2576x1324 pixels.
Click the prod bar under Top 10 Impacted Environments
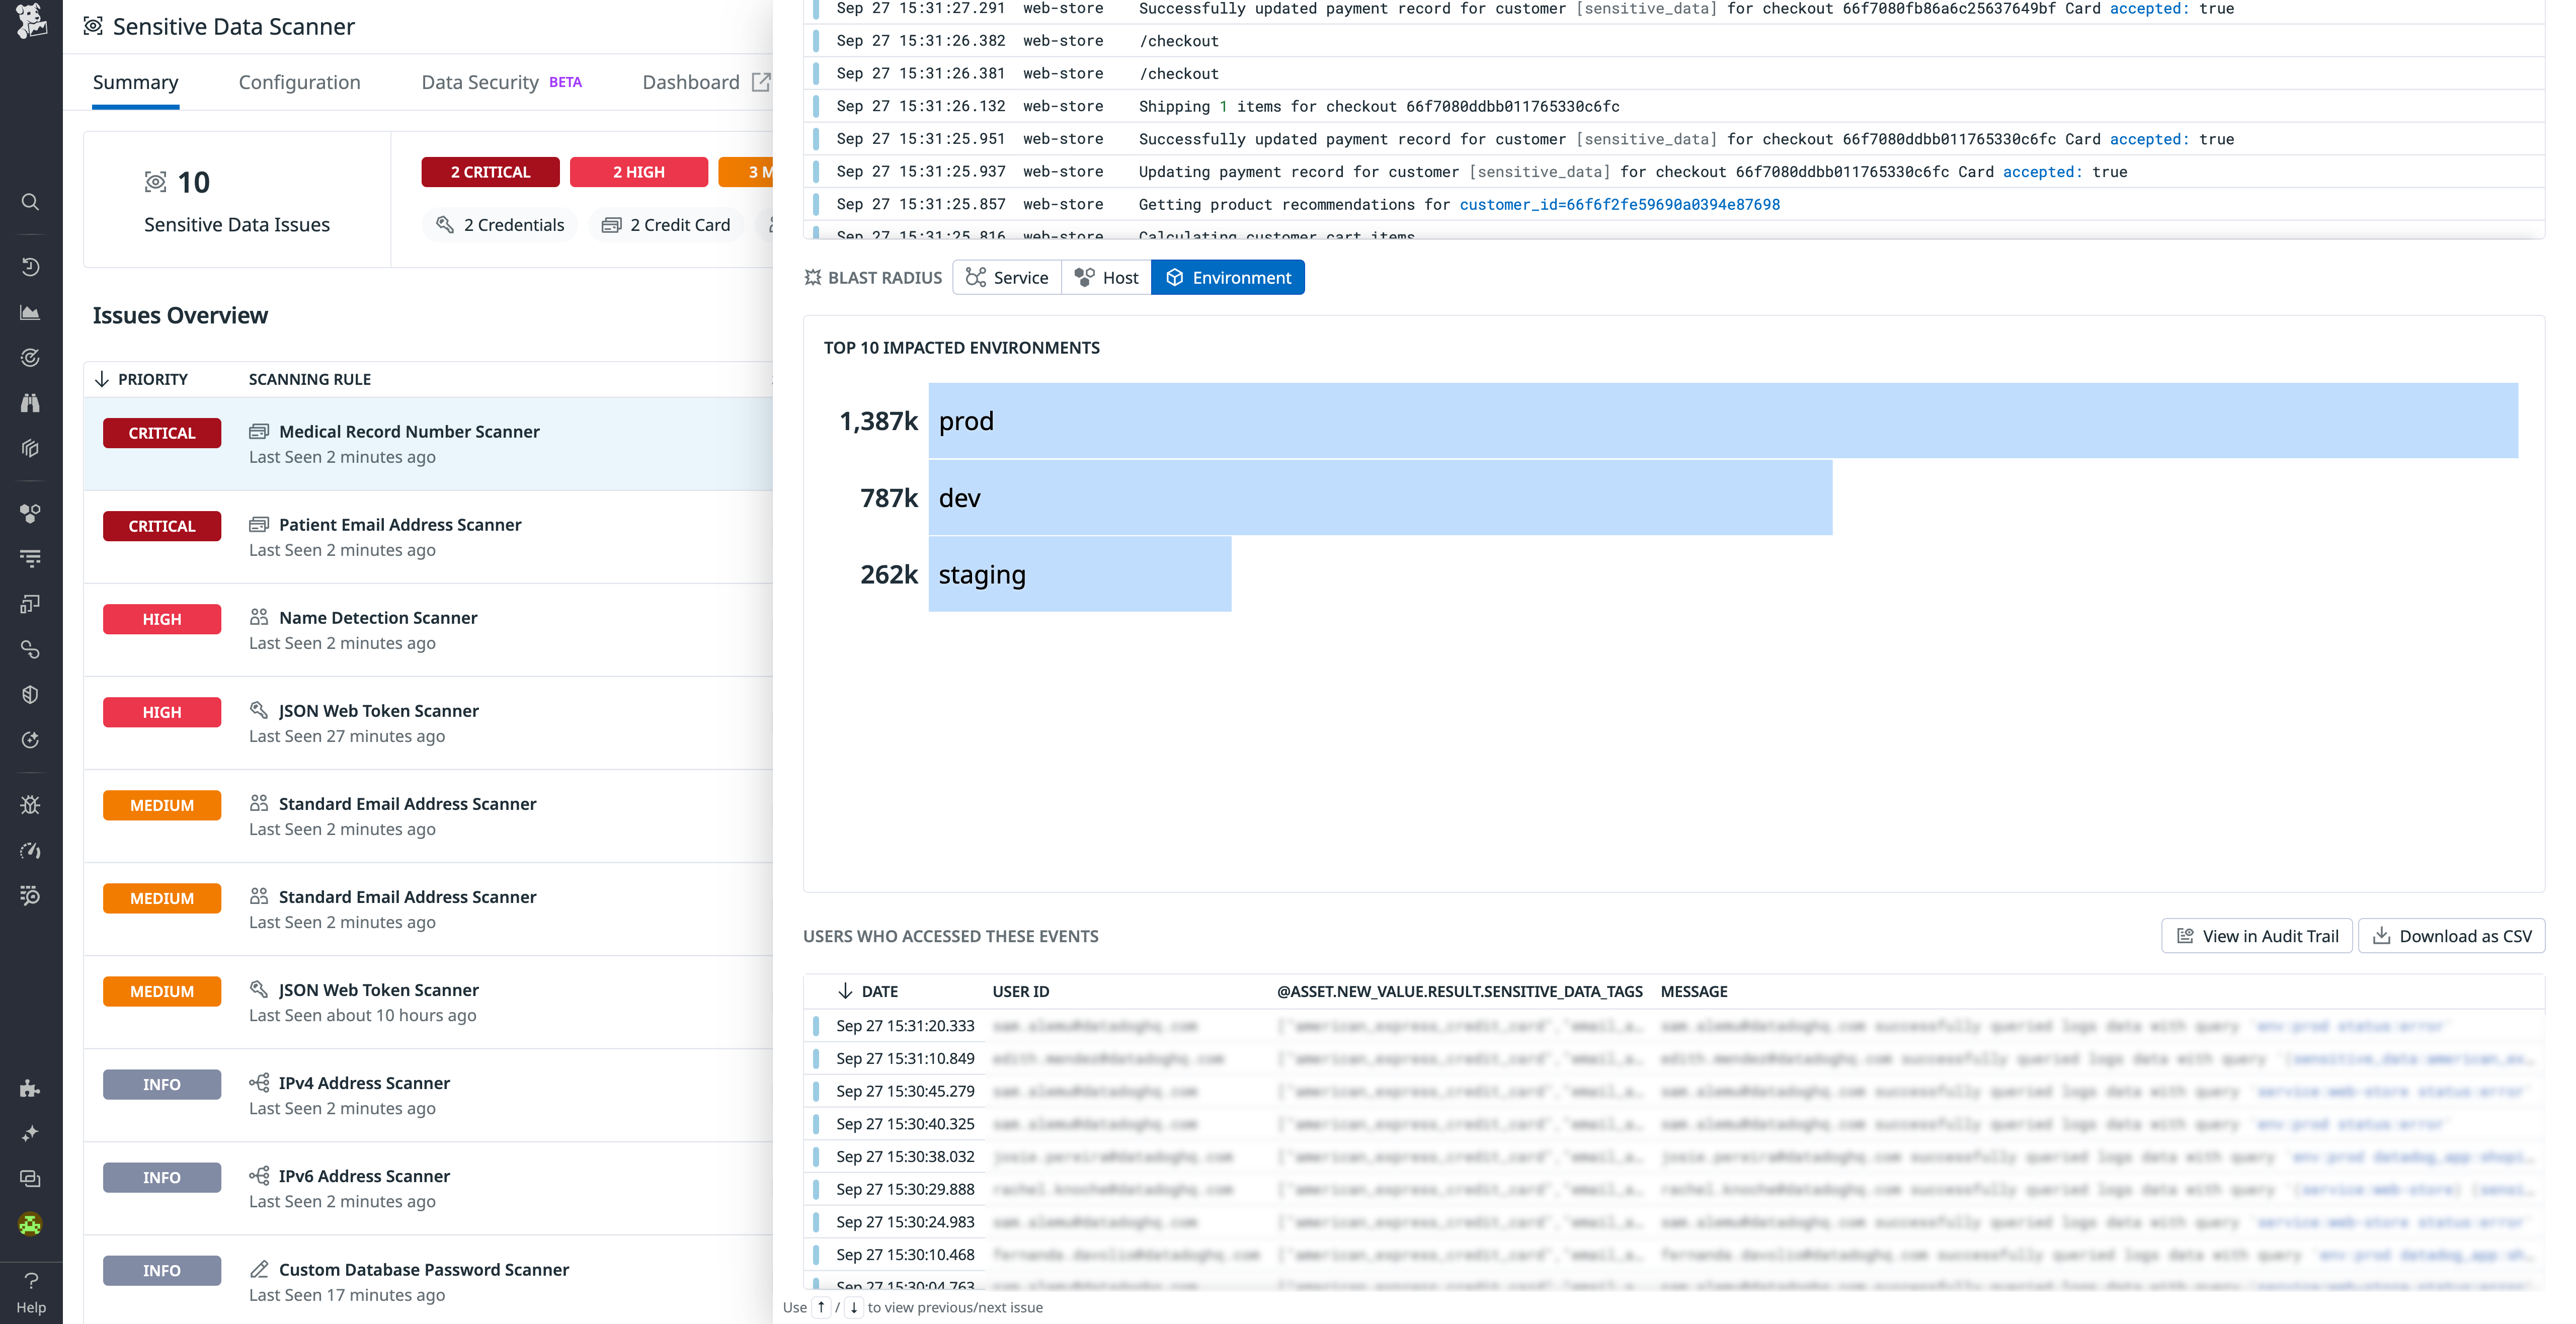pyautogui.click(x=1700, y=420)
